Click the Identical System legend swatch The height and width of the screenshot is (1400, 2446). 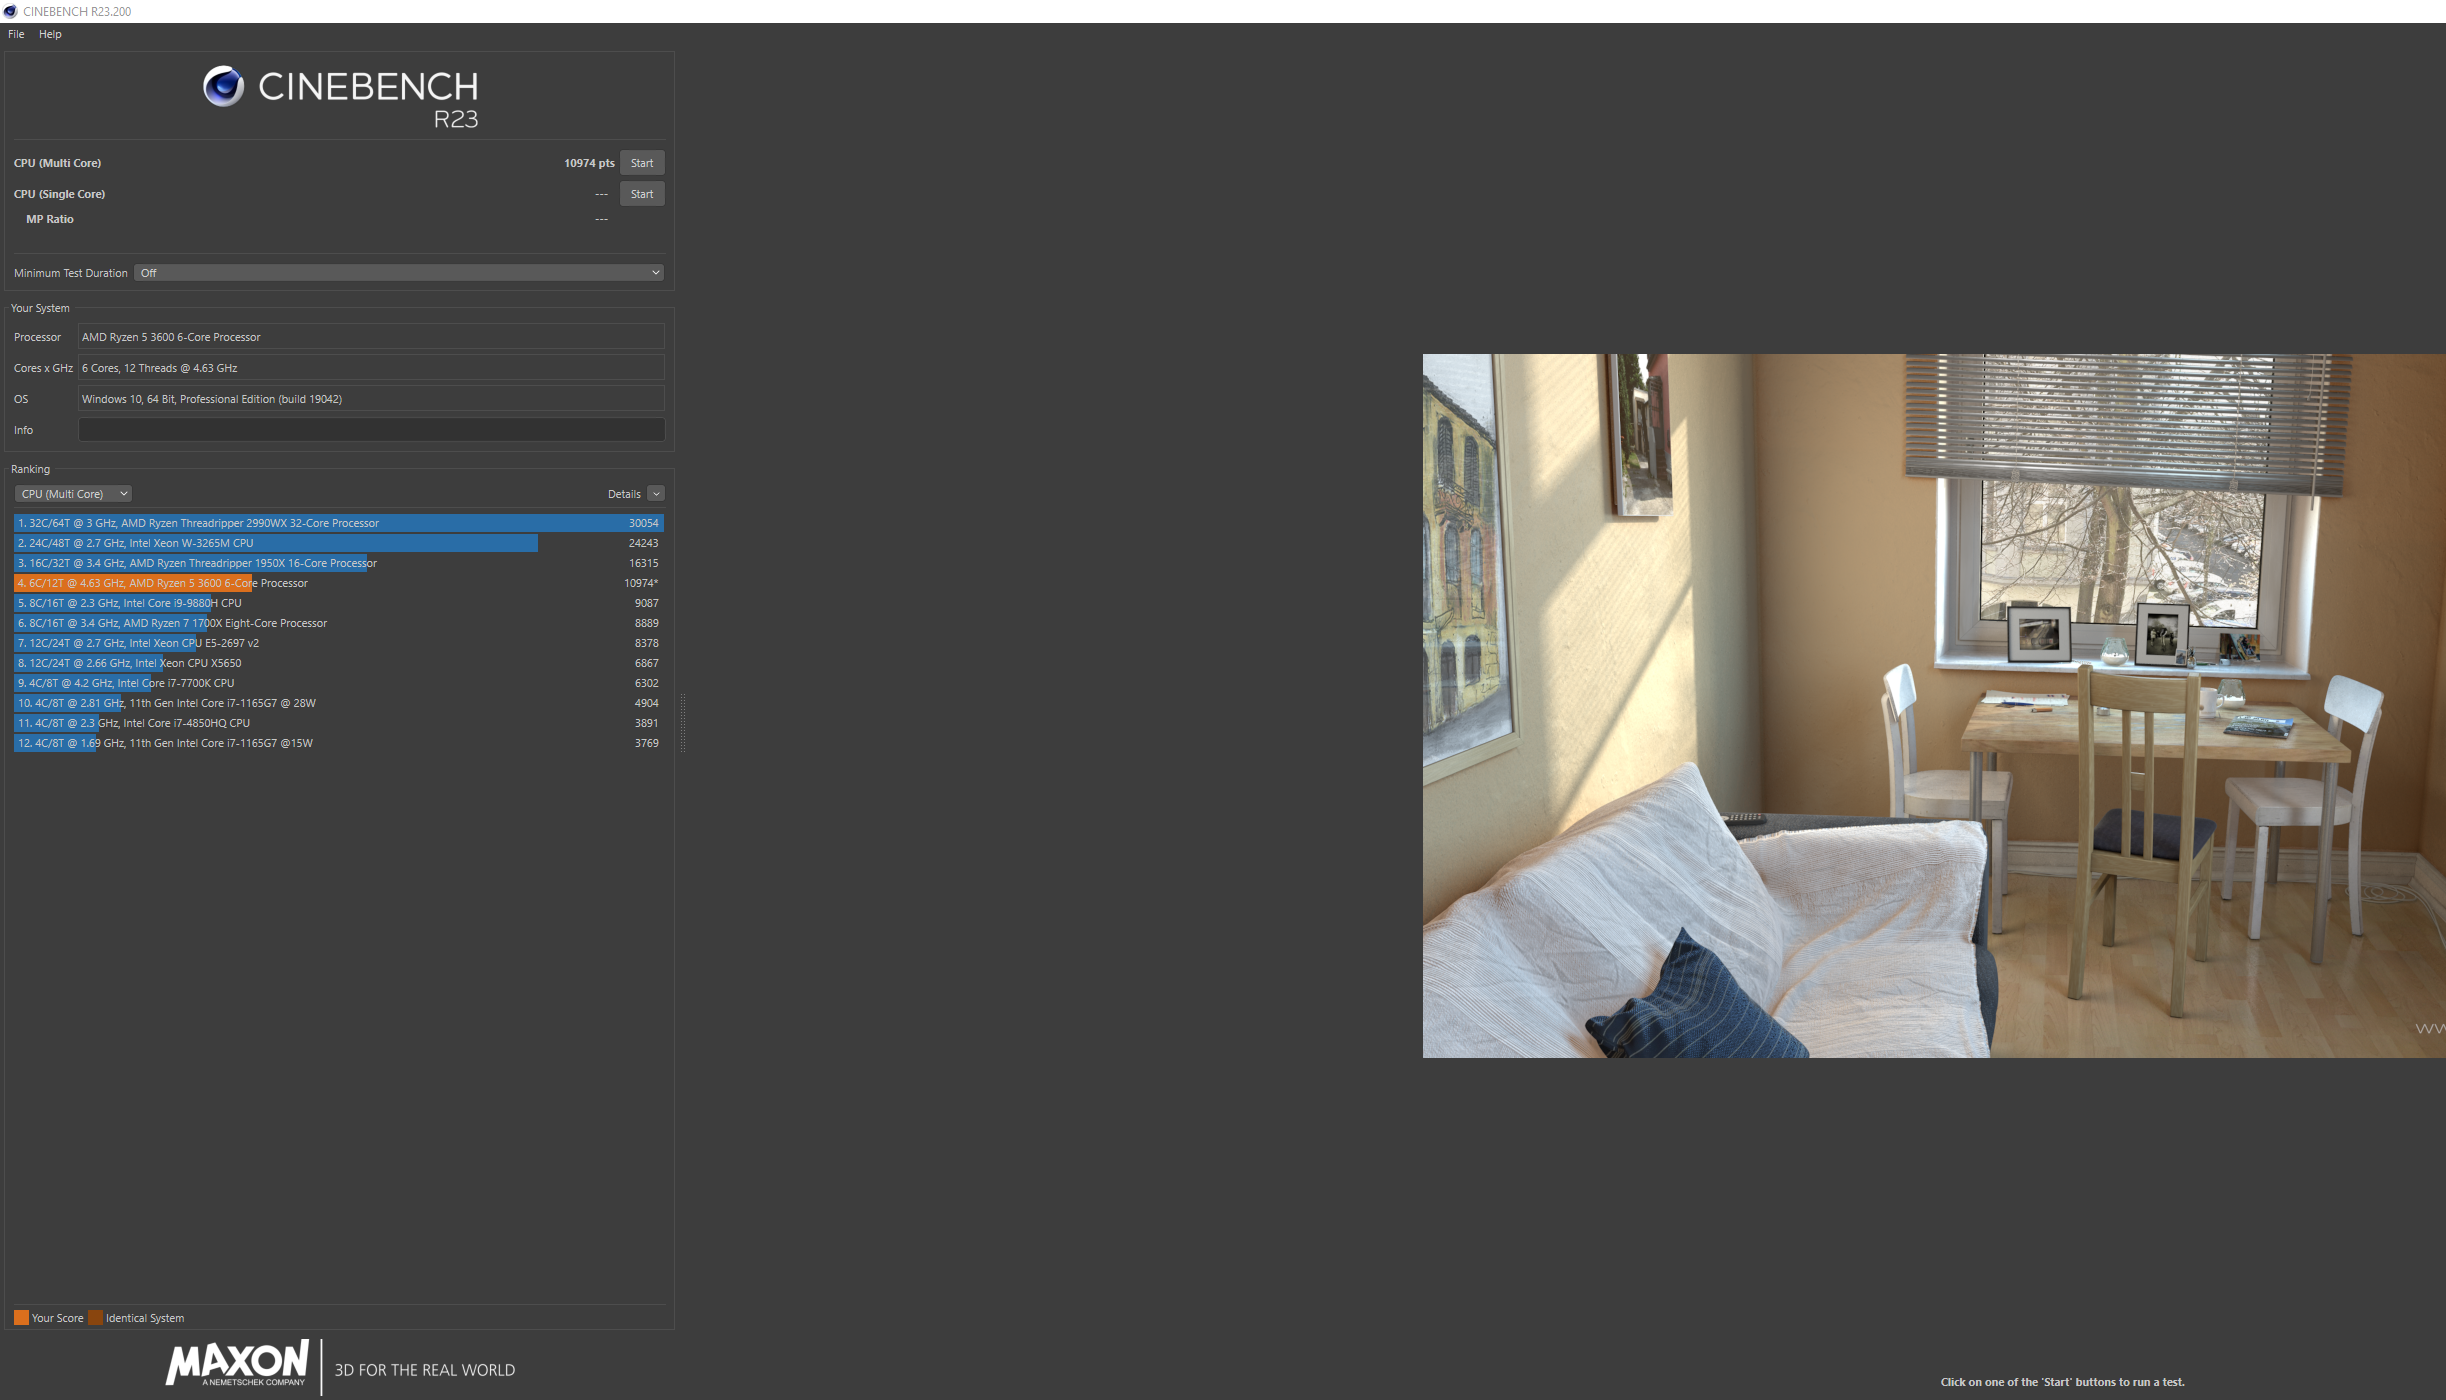pos(95,1318)
